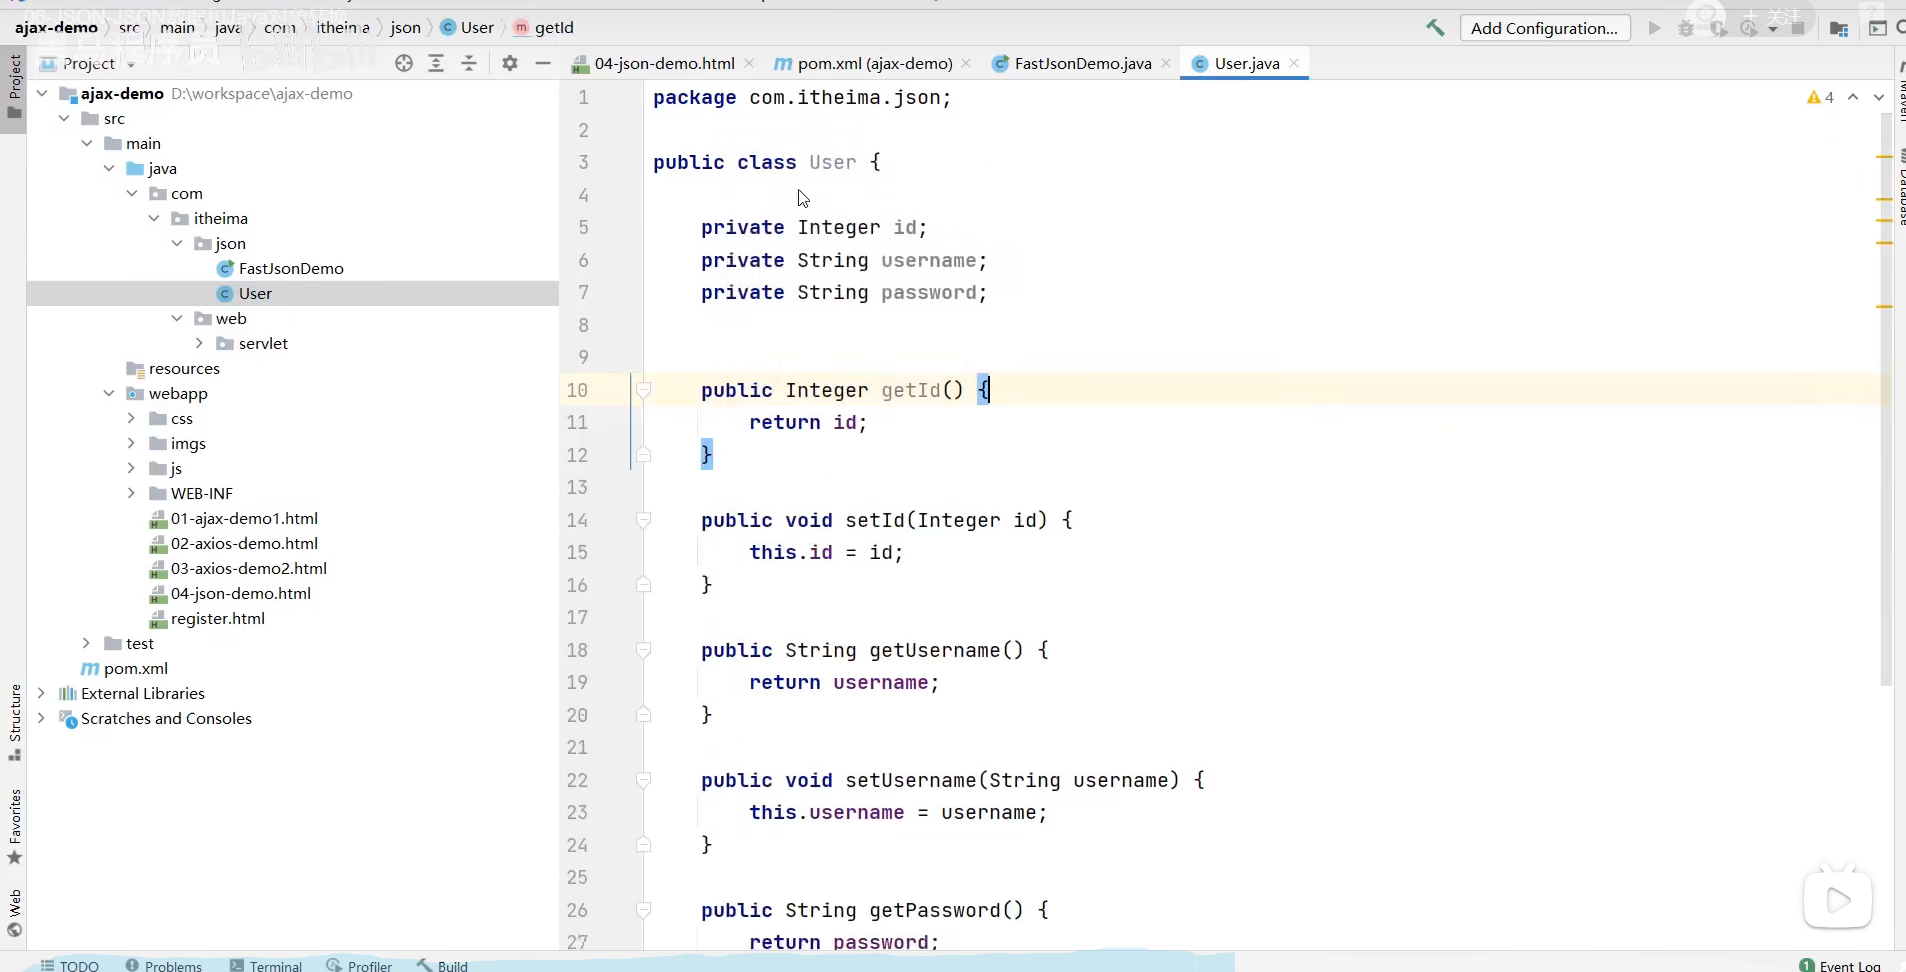1906x972 pixels.
Task: Click the getId breadcrumb item
Action: [x=544, y=28]
